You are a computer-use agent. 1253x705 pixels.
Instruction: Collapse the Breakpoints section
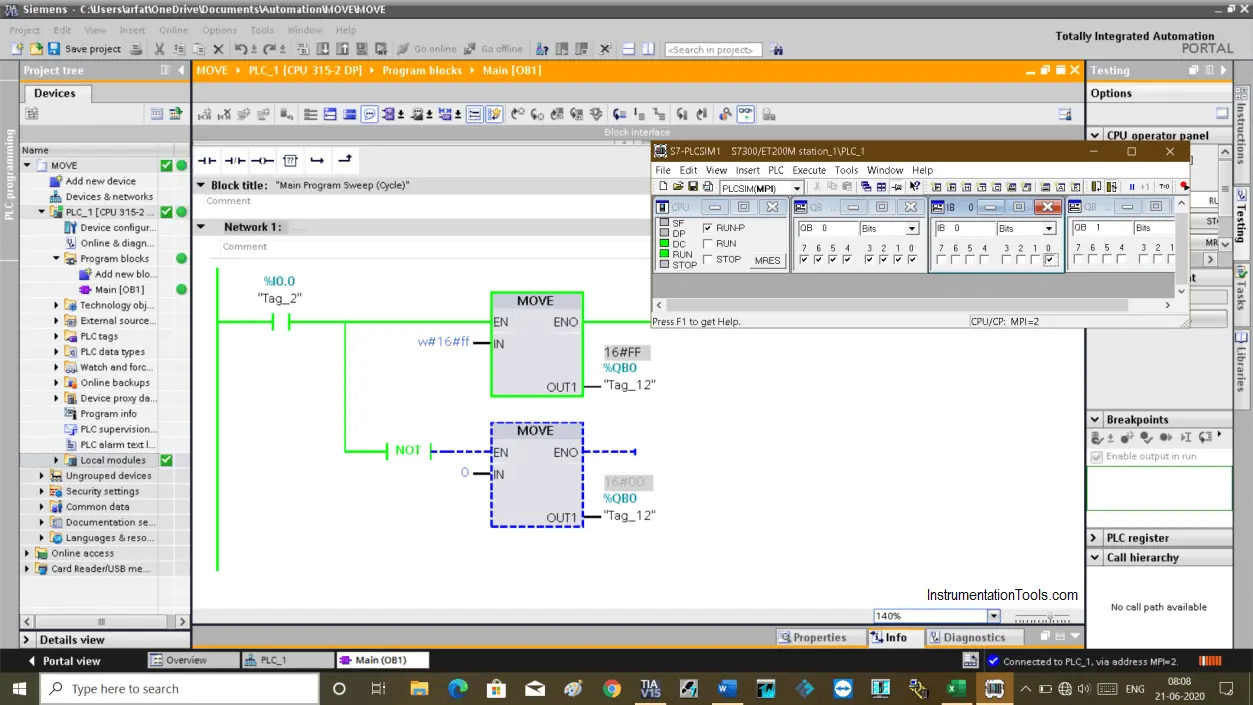[1094, 420]
